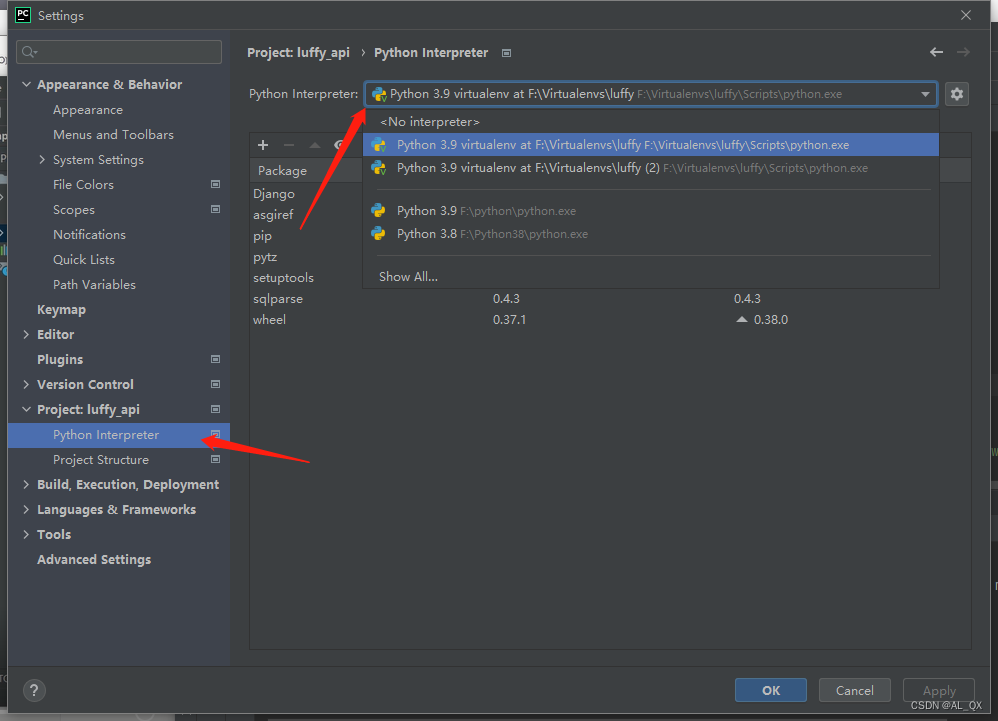Expand Build, Execution, Deployment section
998x721 pixels.
point(26,484)
